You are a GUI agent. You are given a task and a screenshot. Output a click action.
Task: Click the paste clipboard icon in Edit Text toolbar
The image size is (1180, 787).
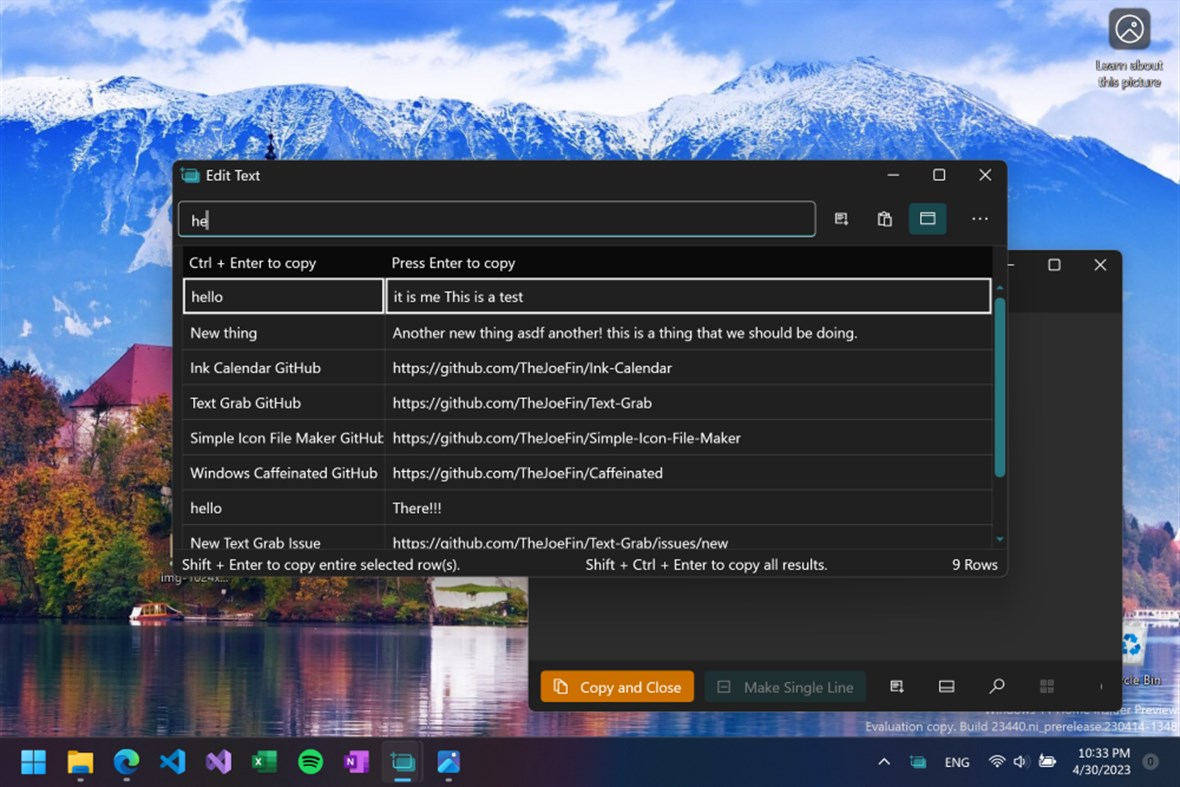tap(884, 218)
